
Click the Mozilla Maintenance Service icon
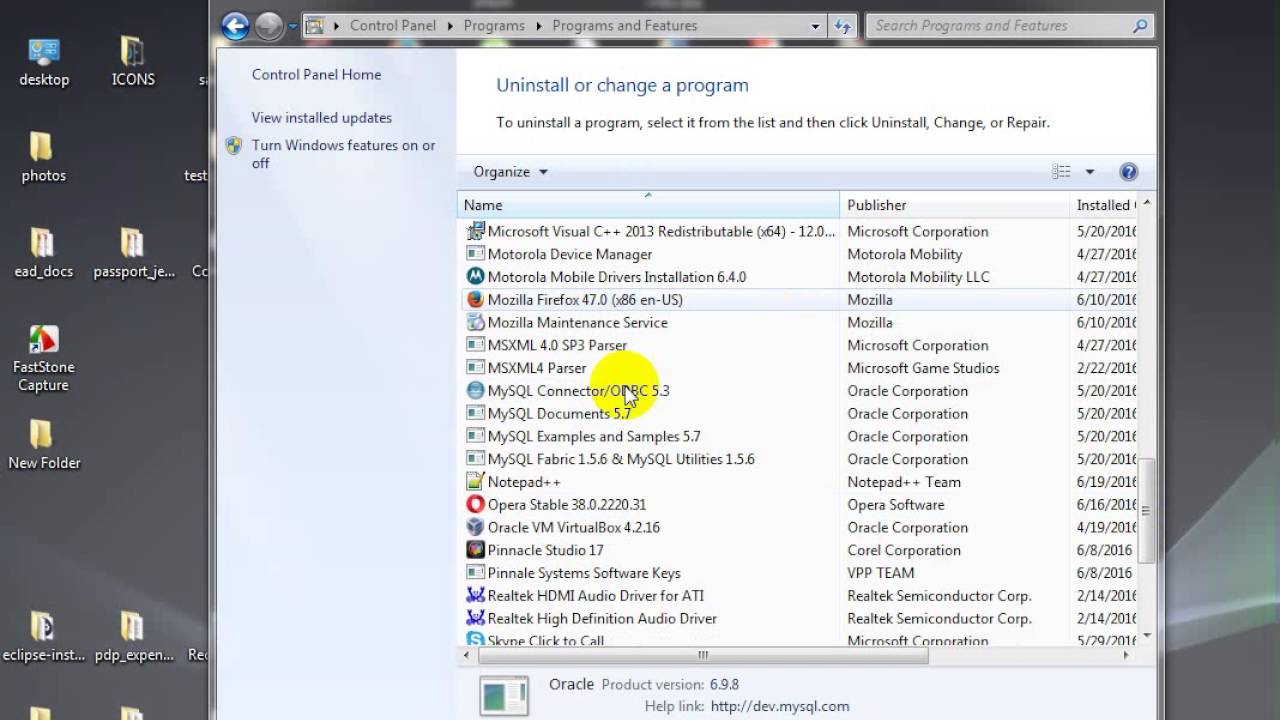pyautogui.click(x=476, y=322)
